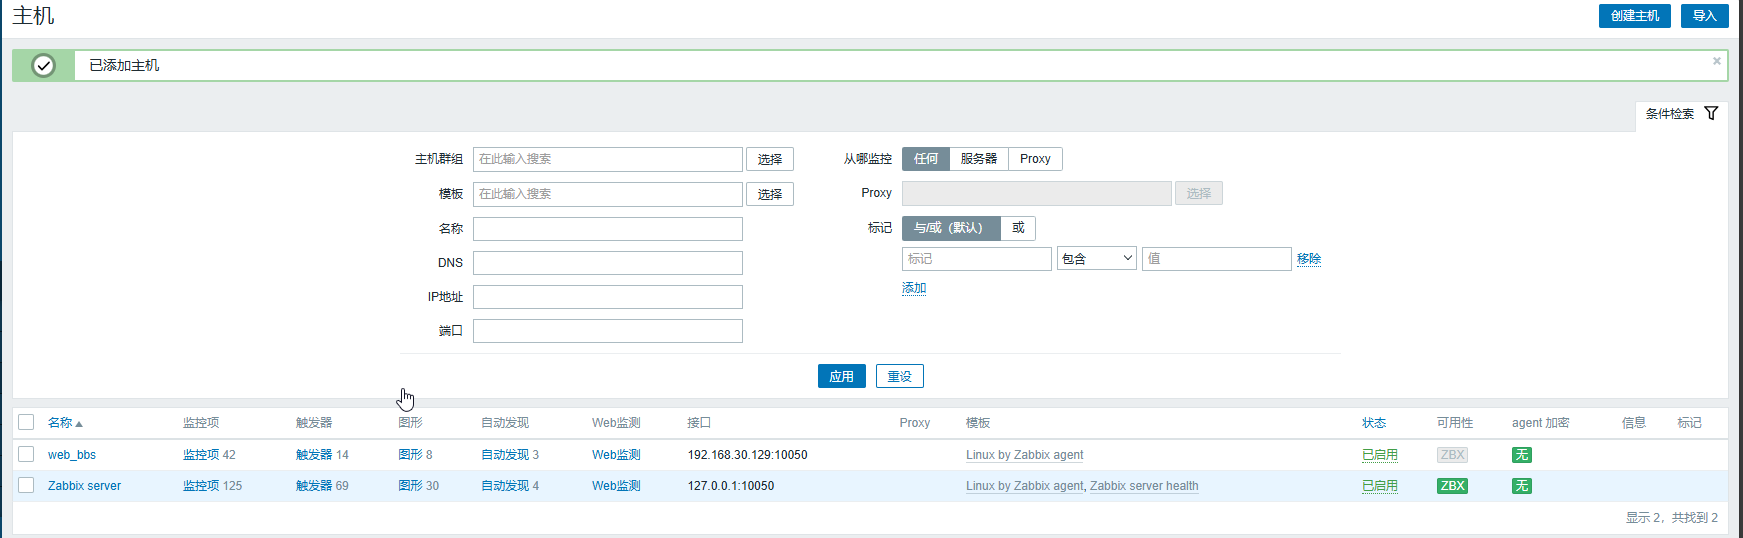Image resolution: width=1743 pixels, height=538 pixels.
Task: Open the Zabbix server host
Action: point(84,486)
